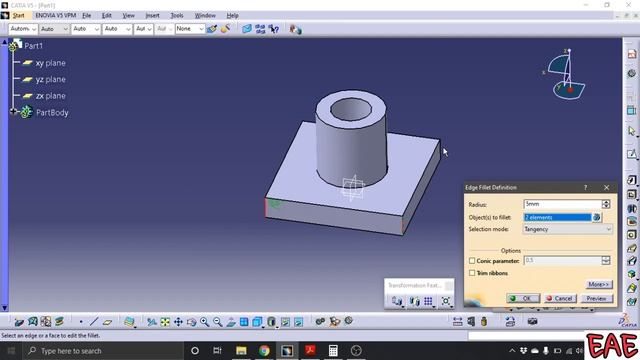The width and height of the screenshot is (640, 360).
Task: Open the Selection mode Tangency dropdown
Action: [568, 229]
